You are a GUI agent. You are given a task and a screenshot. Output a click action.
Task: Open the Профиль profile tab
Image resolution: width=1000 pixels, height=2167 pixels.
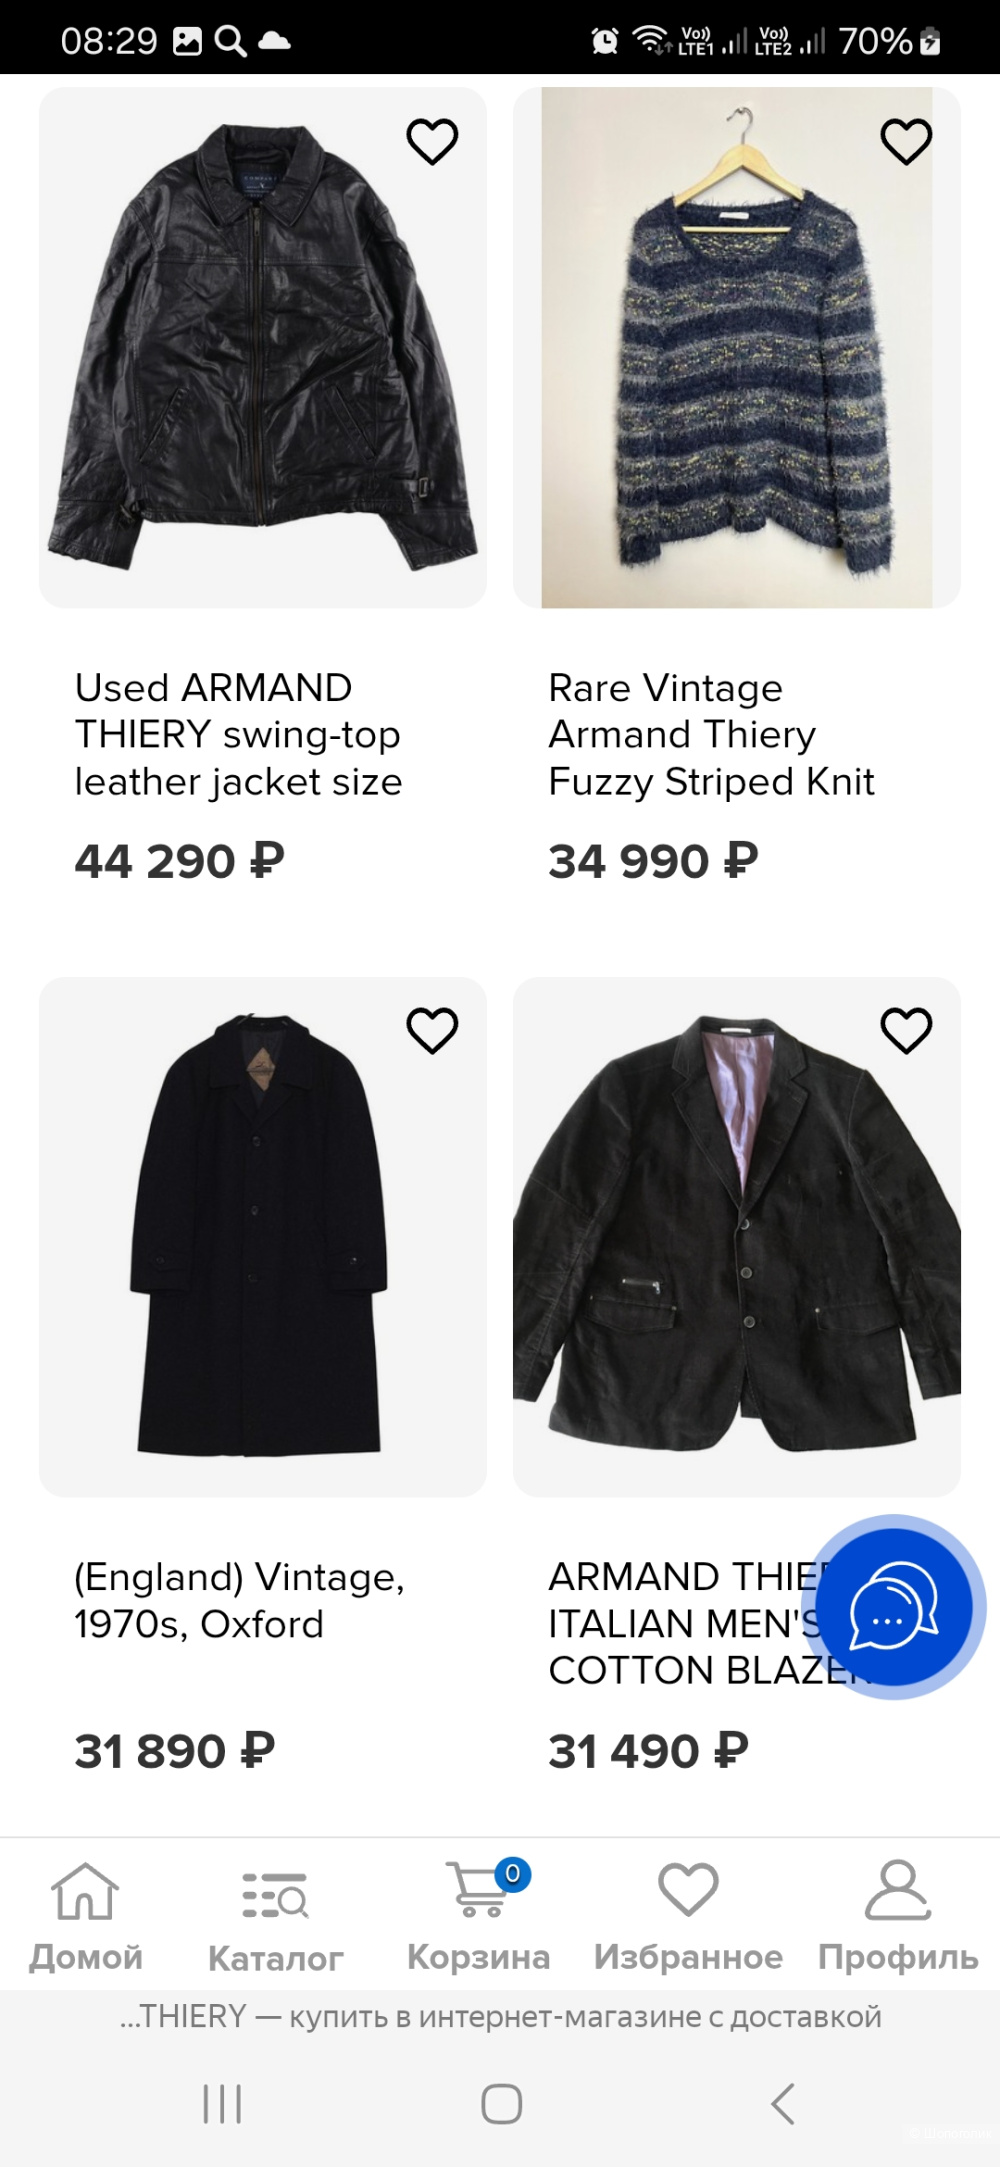click(x=897, y=1916)
